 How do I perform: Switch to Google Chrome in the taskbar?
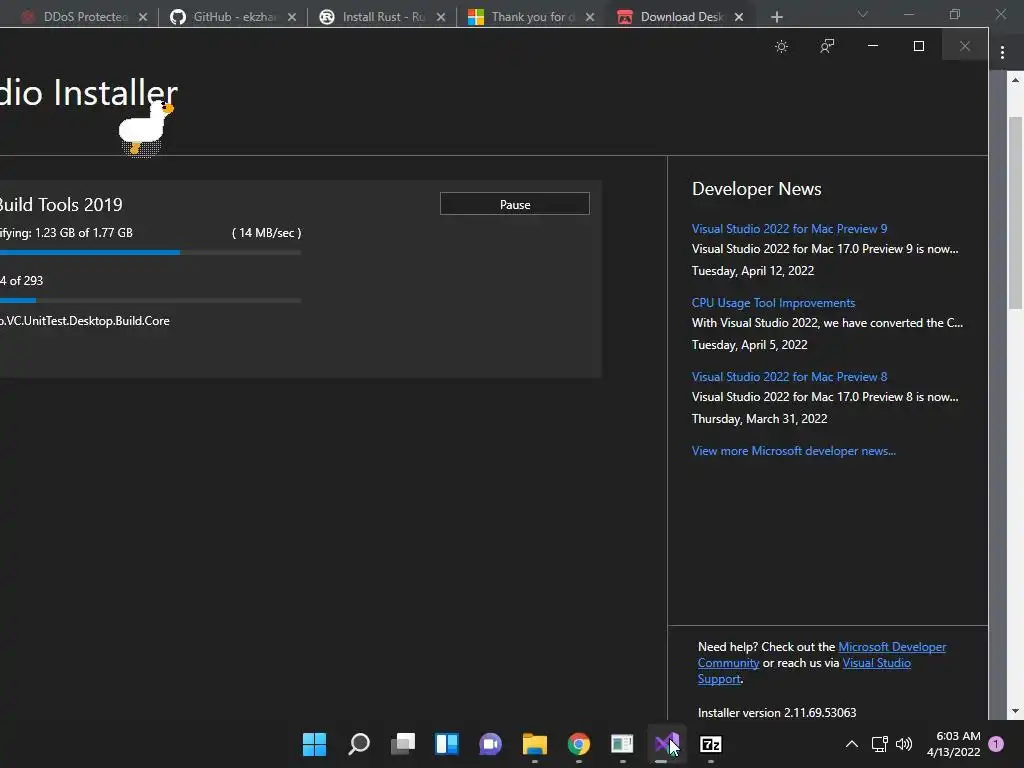click(x=579, y=744)
